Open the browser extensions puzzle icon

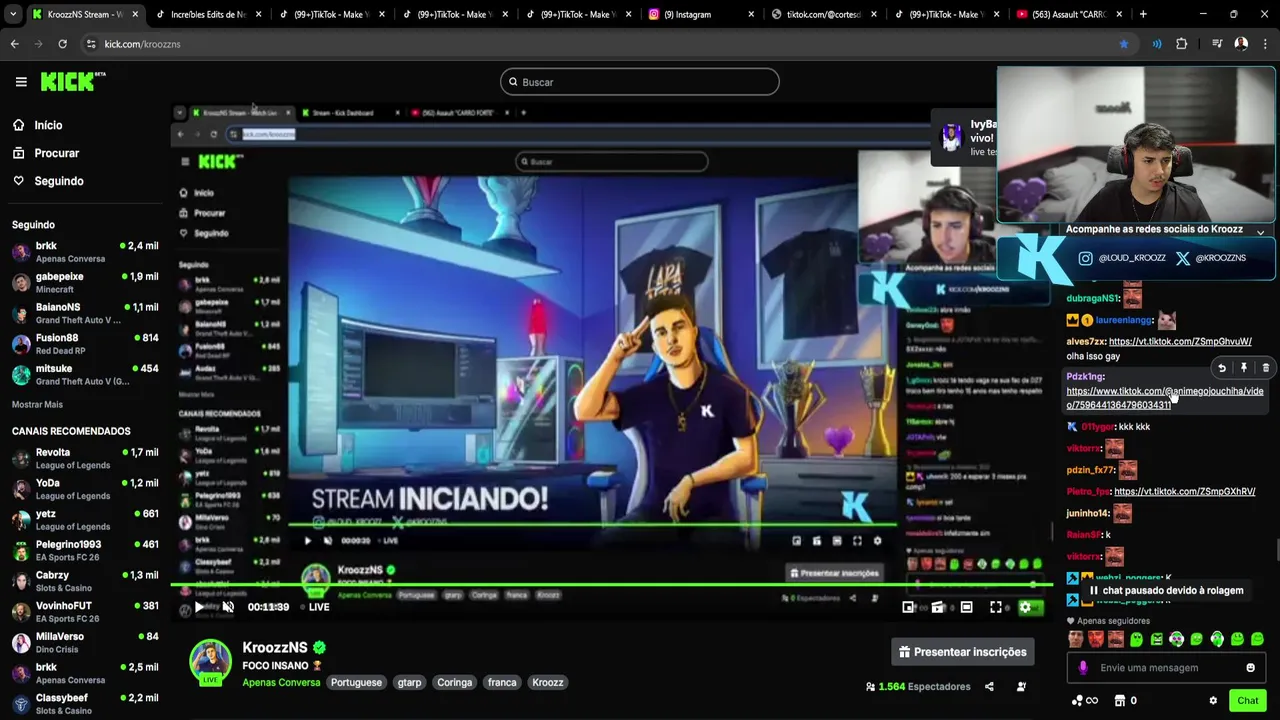[1182, 44]
